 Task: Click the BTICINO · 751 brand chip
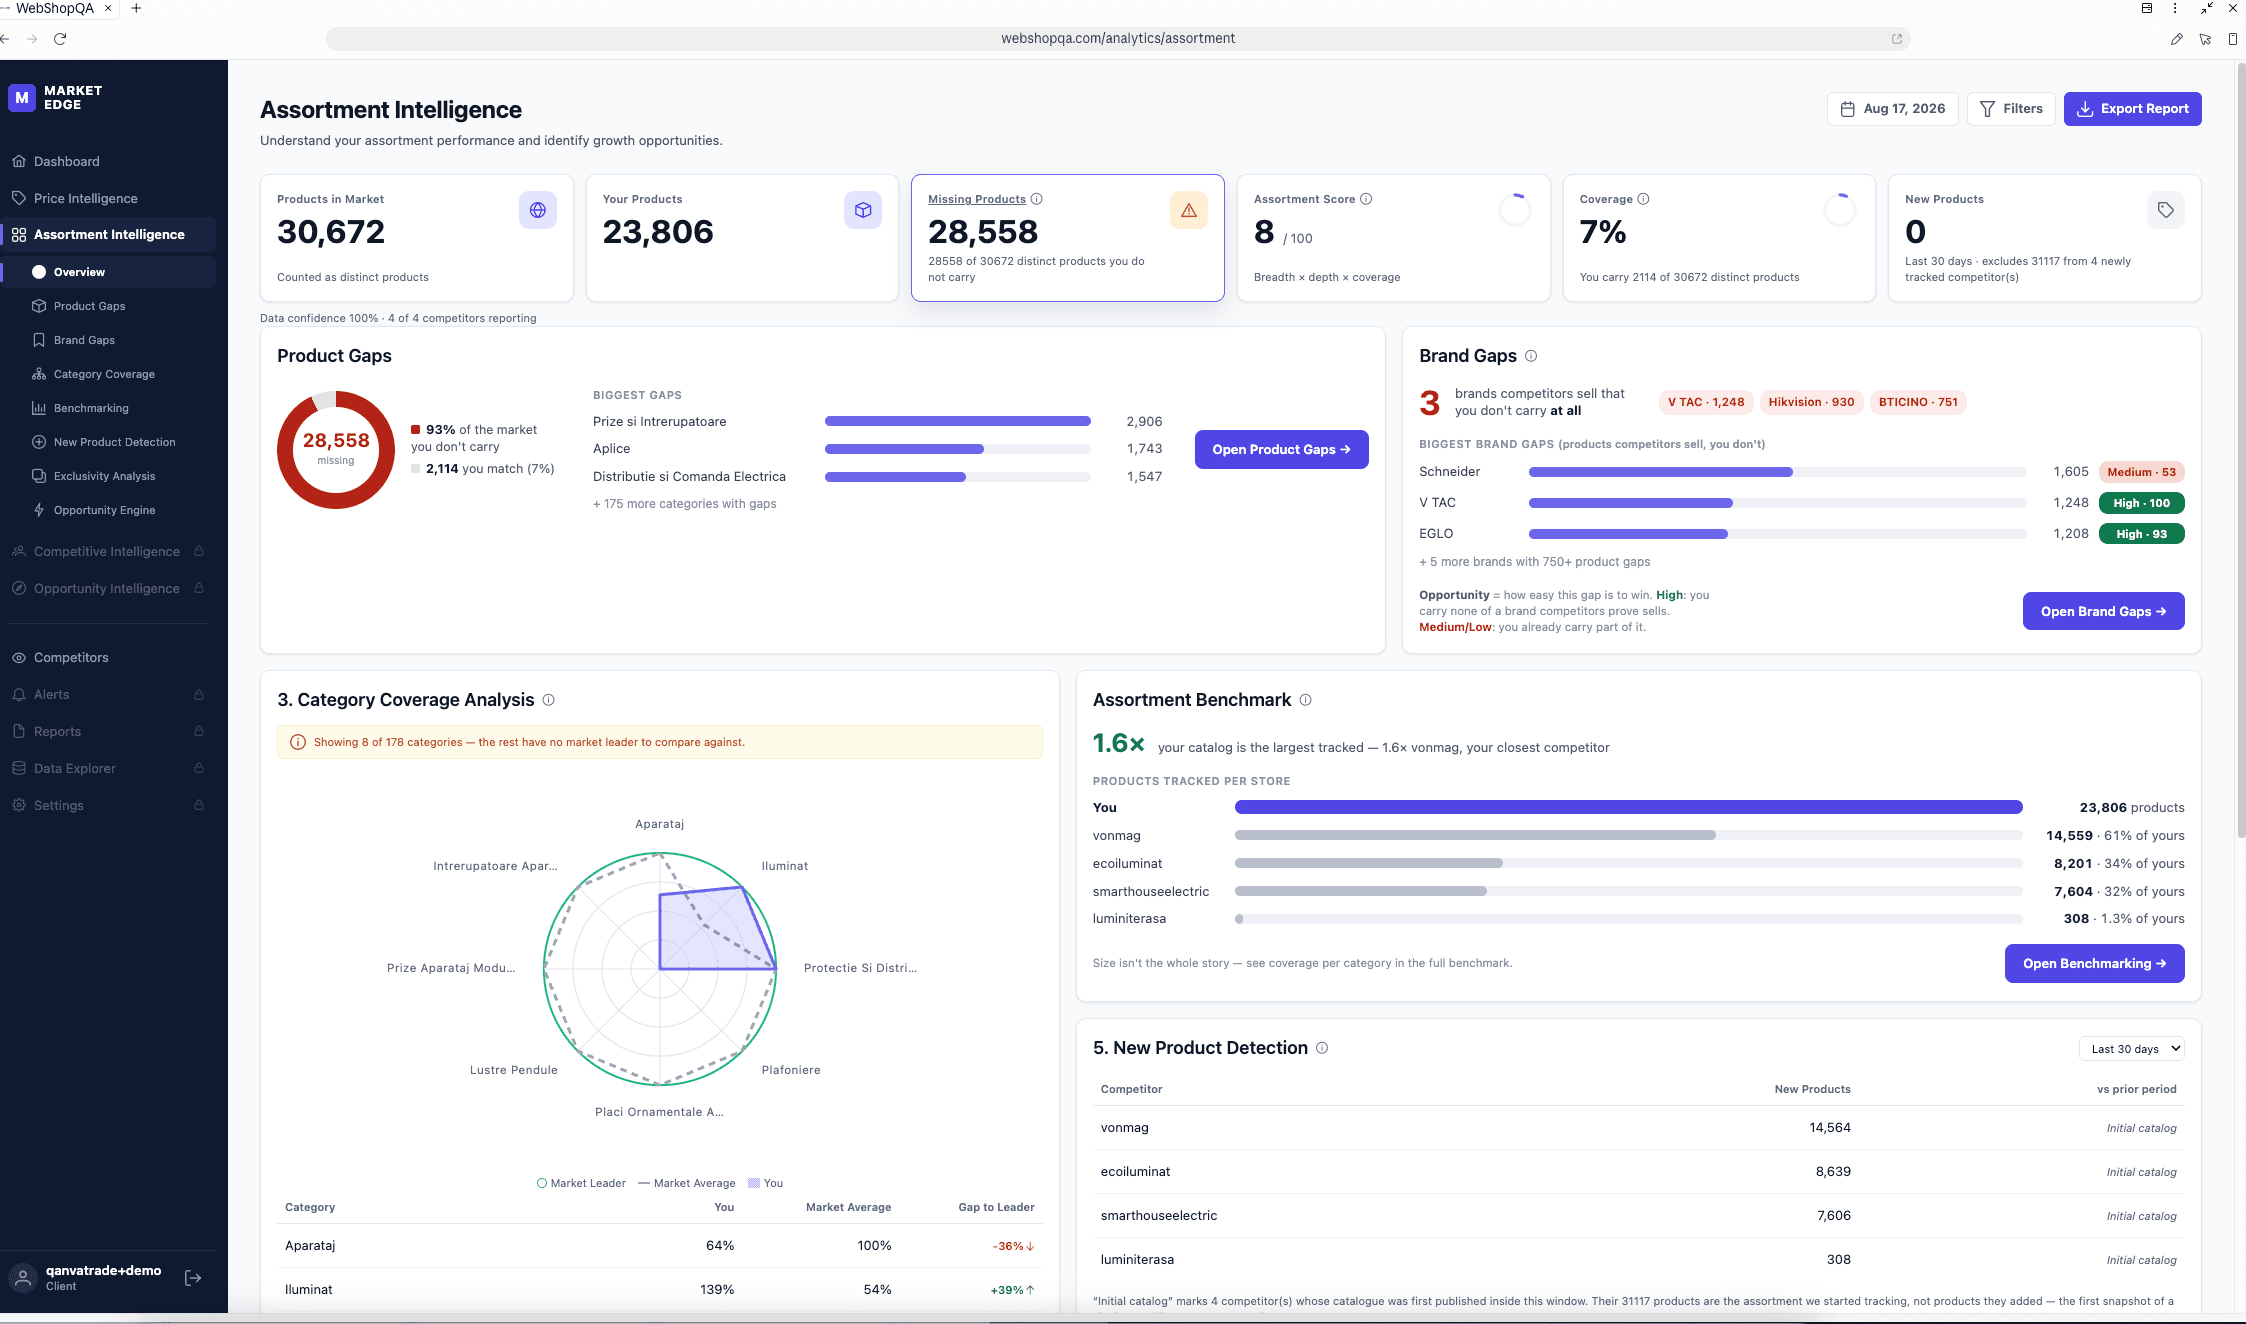[x=1917, y=402]
